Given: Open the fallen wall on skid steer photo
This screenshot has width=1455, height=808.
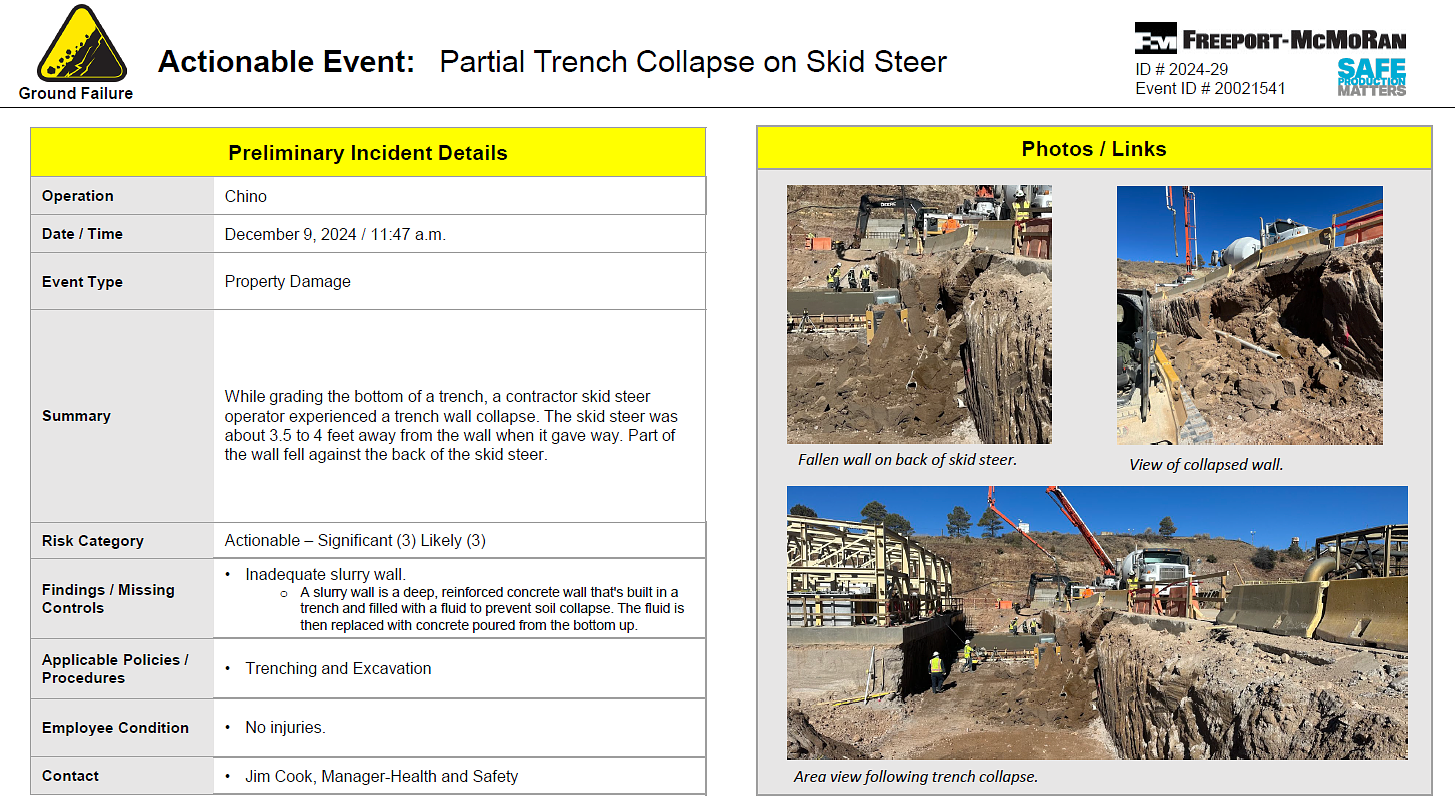Looking at the screenshot, I should (x=919, y=314).
